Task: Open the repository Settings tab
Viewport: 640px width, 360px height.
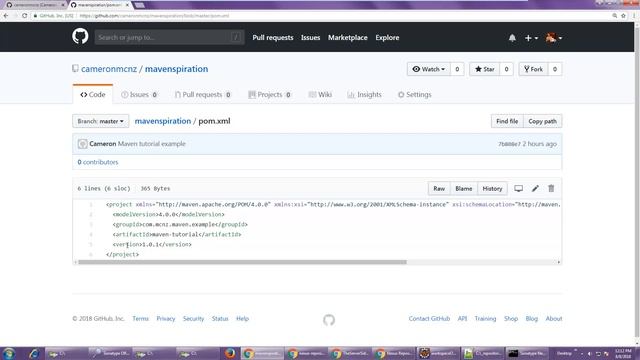Action: [x=414, y=94]
